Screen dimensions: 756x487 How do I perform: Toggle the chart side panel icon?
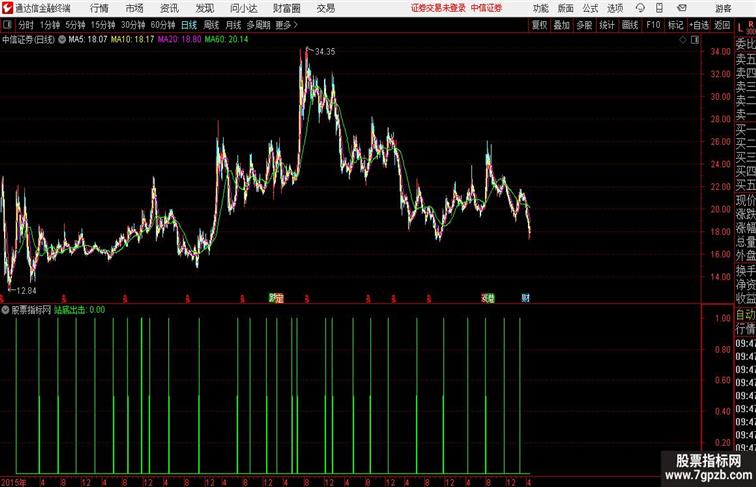(x=695, y=40)
